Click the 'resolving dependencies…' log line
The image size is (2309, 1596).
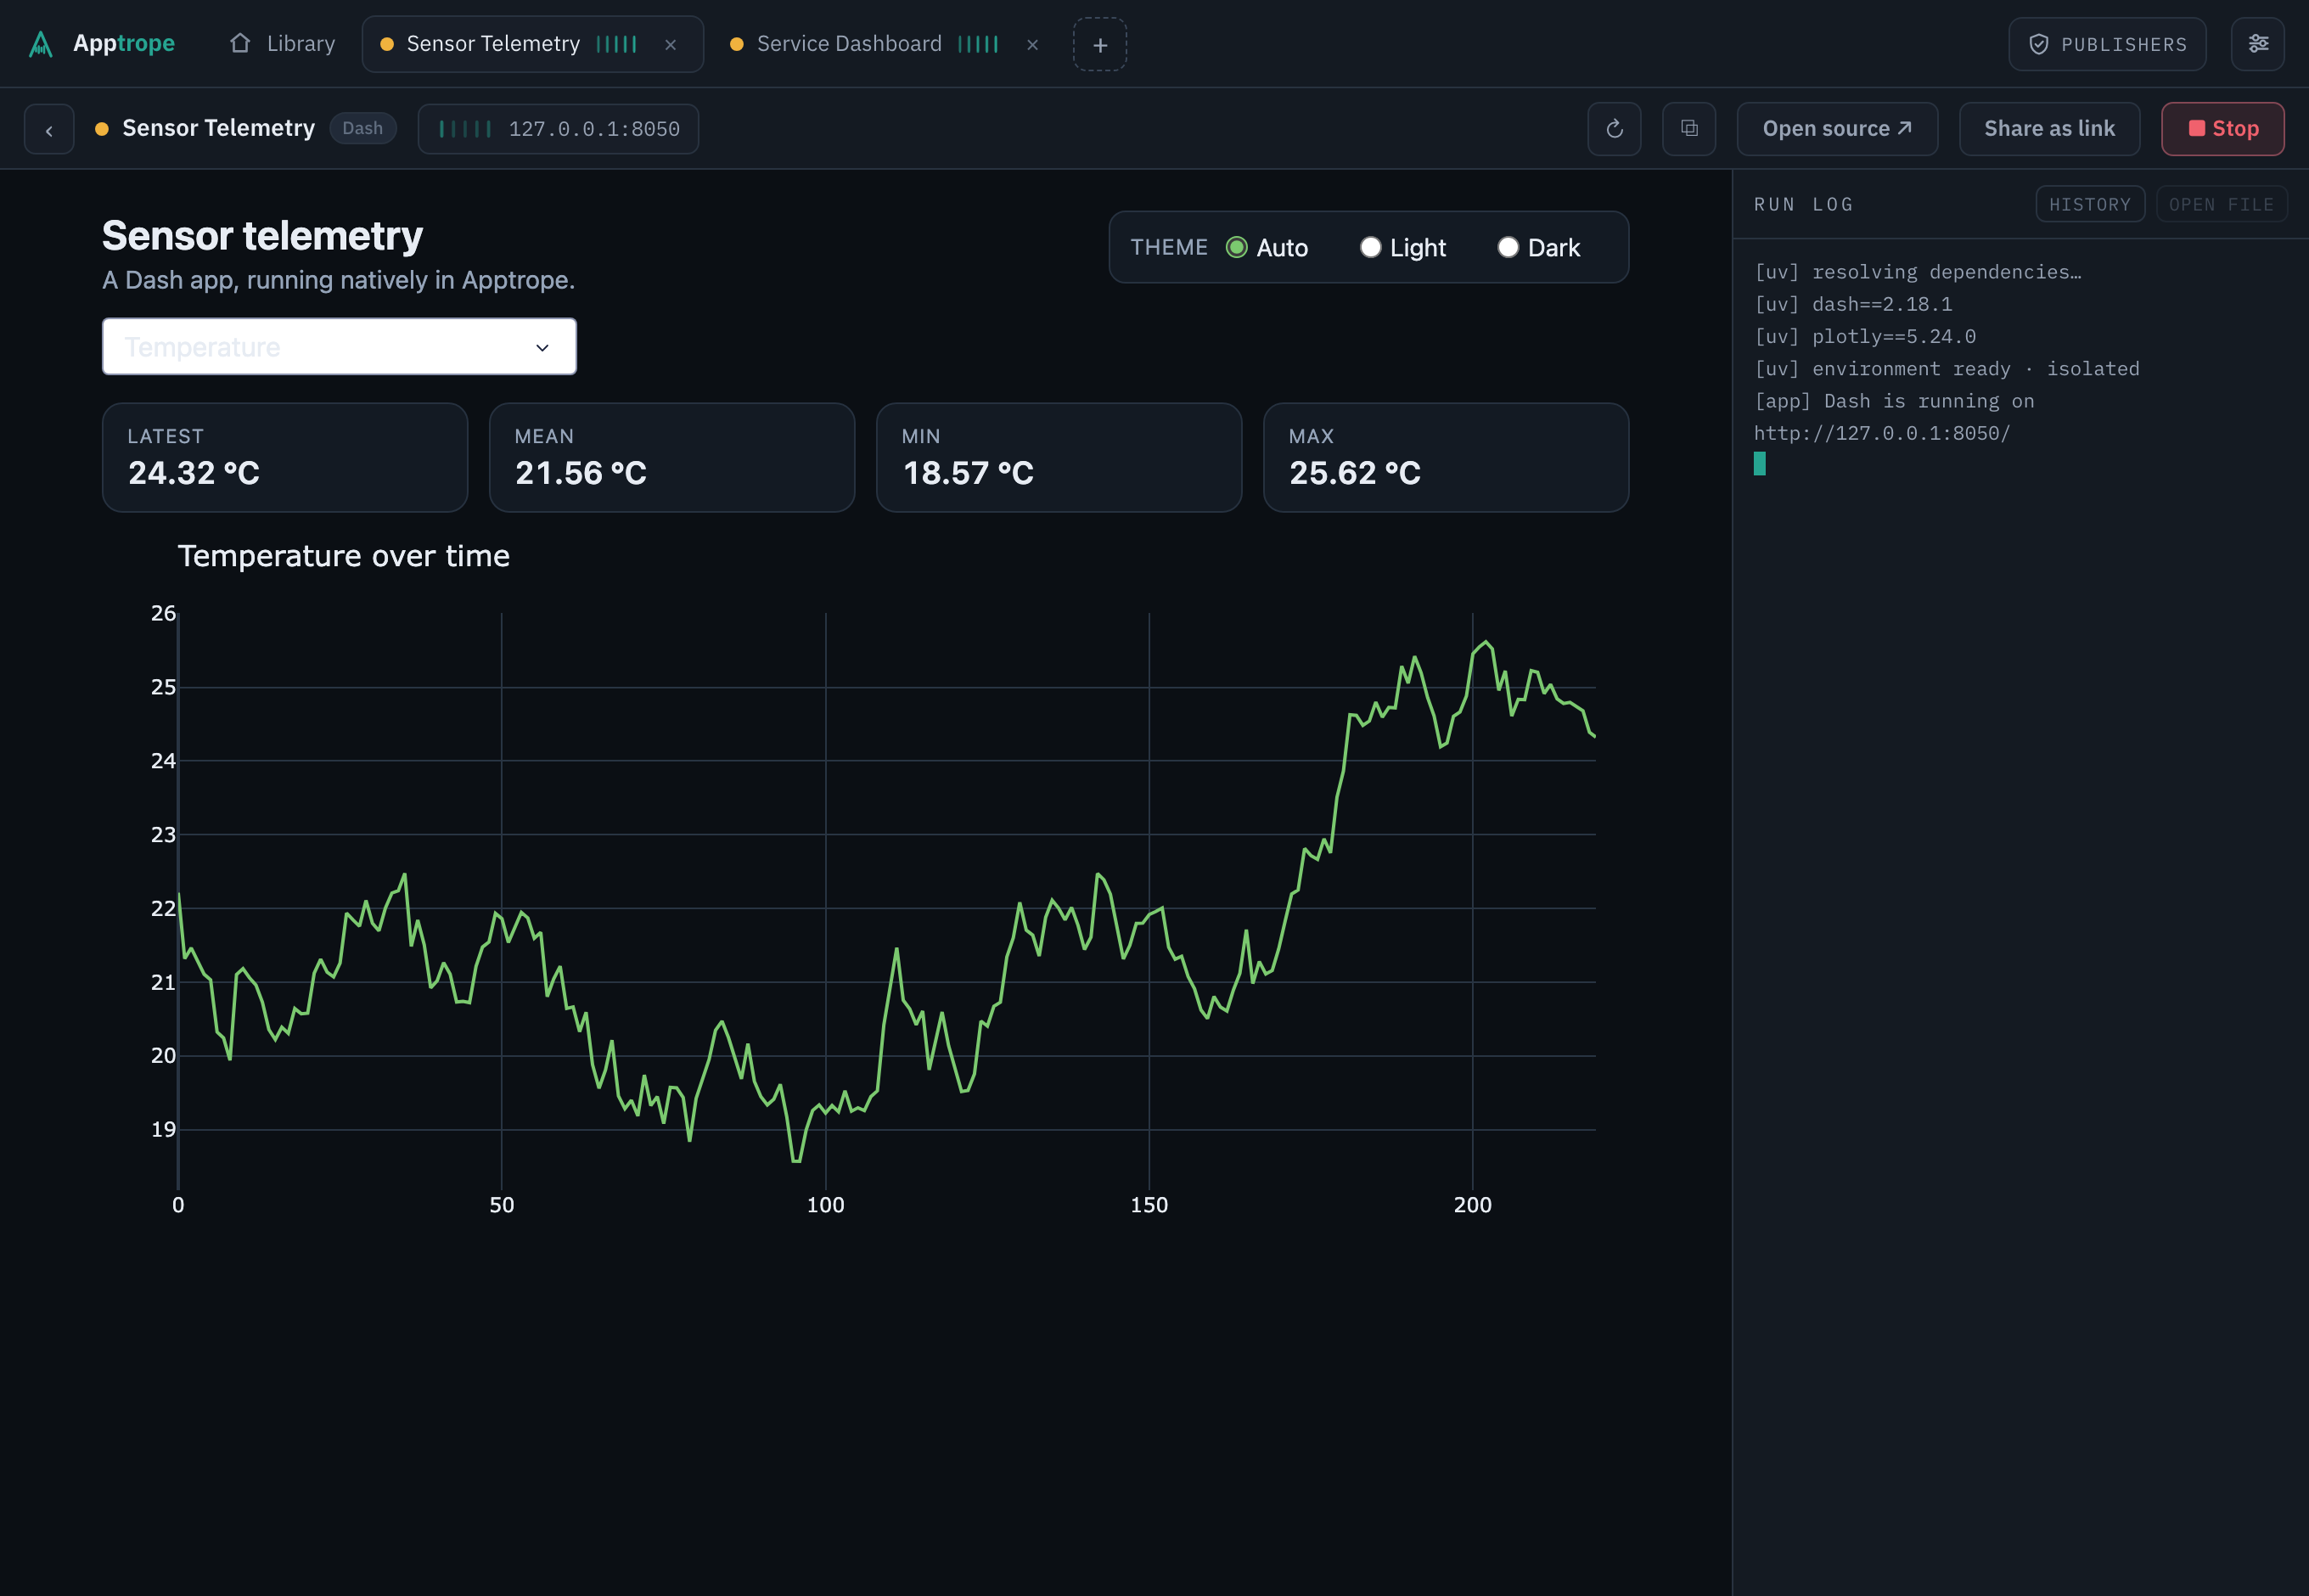tap(1918, 272)
